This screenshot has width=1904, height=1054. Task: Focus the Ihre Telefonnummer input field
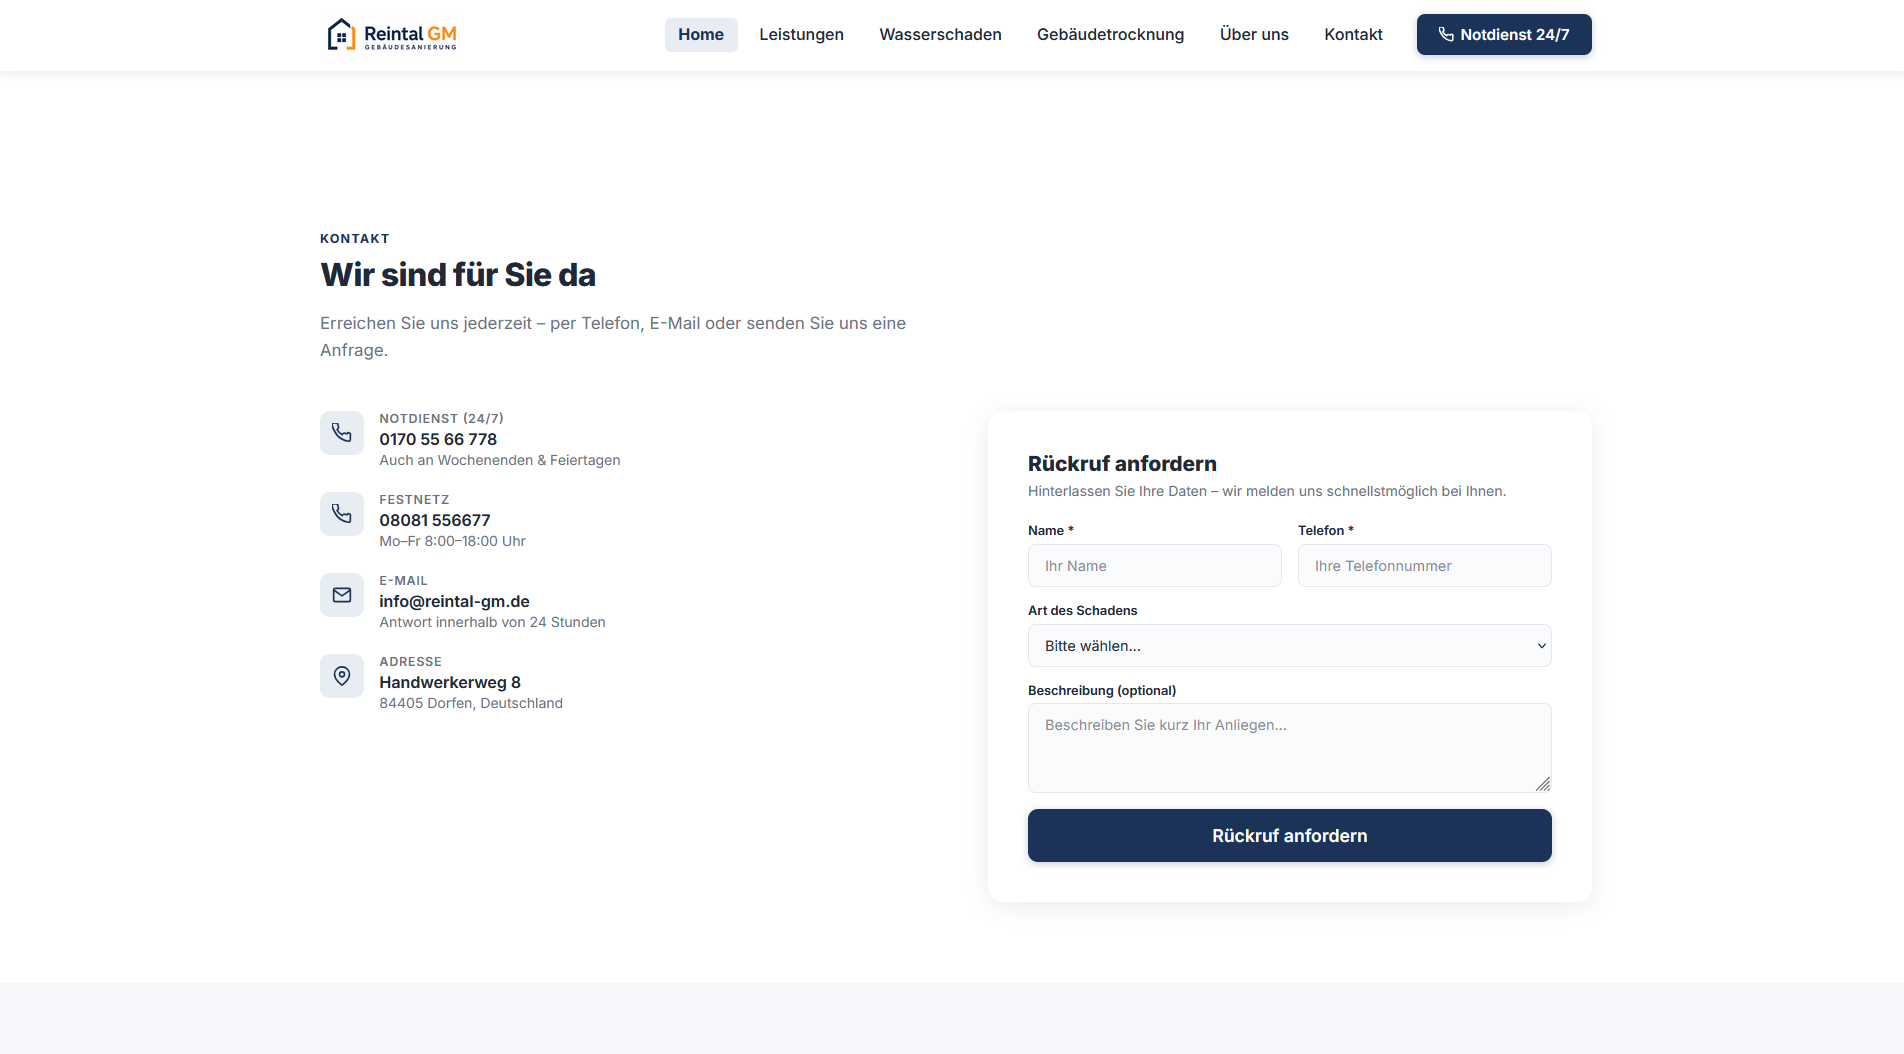pyautogui.click(x=1425, y=566)
